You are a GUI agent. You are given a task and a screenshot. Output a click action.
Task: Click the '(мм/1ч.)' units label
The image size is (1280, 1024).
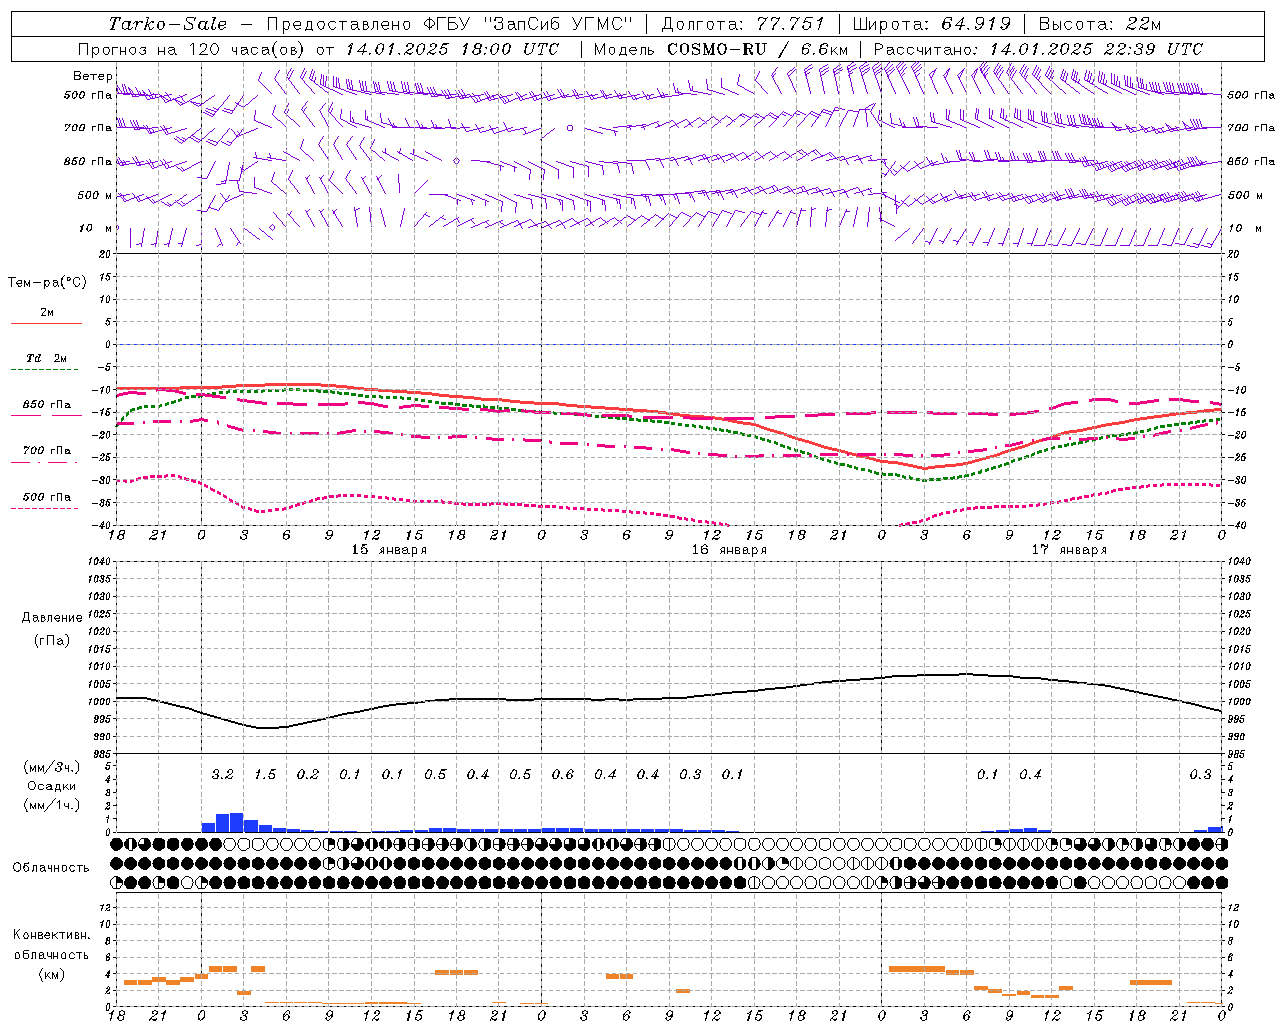[x=51, y=805]
